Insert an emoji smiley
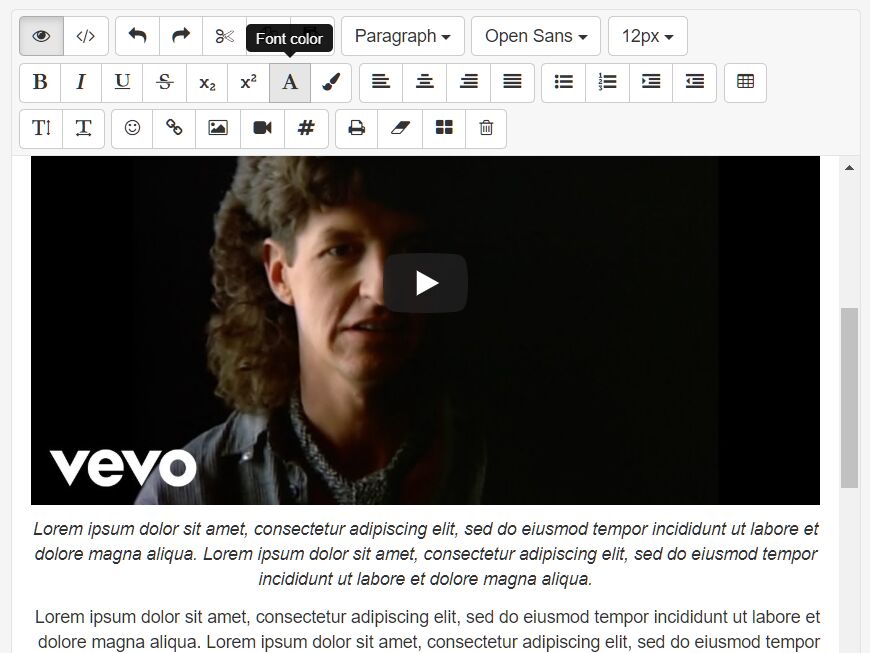The image size is (870, 653). pyautogui.click(x=132, y=128)
